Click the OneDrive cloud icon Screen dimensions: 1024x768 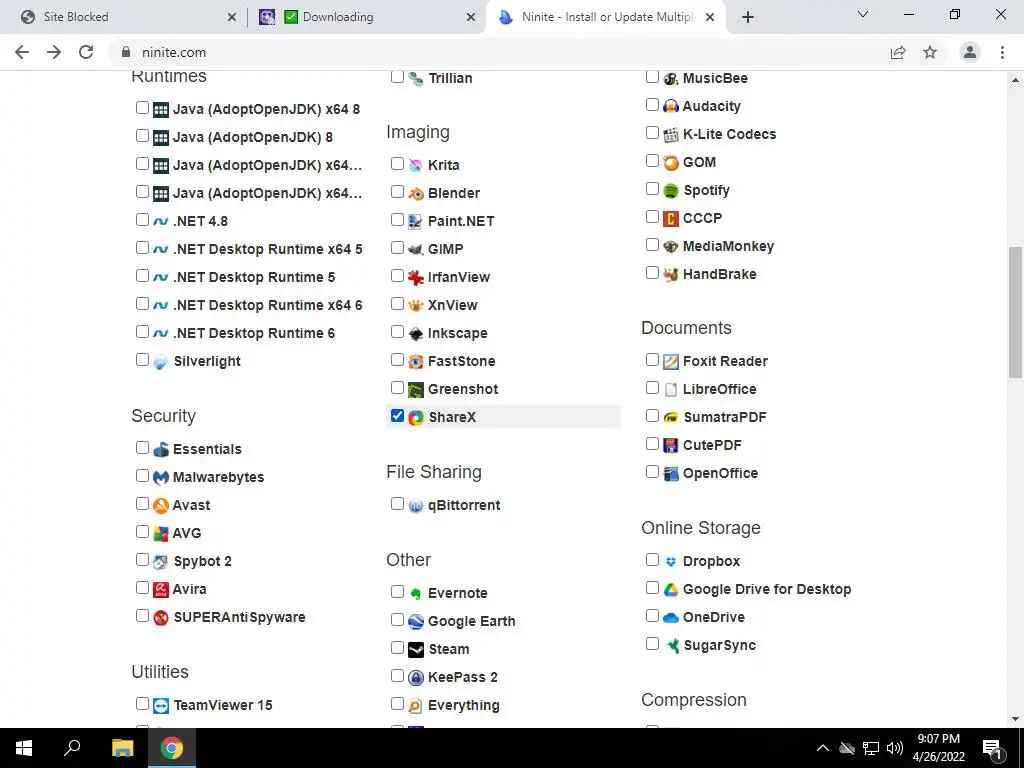coord(671,617)
